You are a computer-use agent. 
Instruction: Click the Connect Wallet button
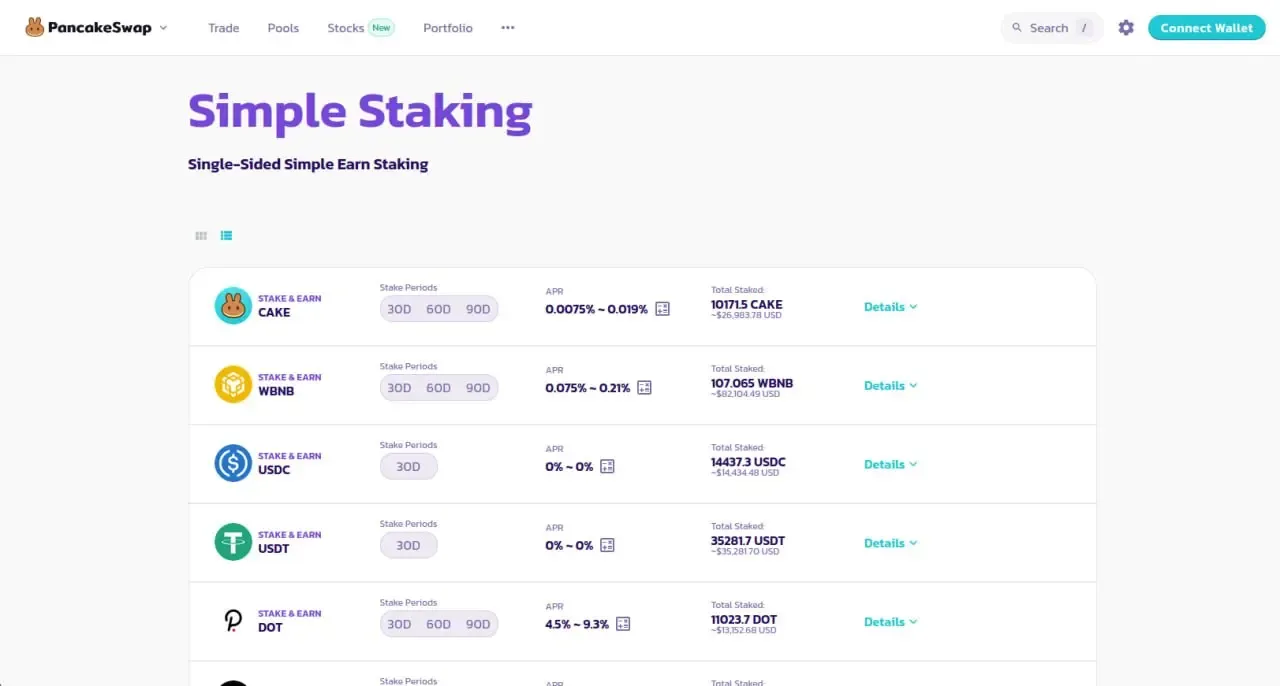click(1206, 28)
